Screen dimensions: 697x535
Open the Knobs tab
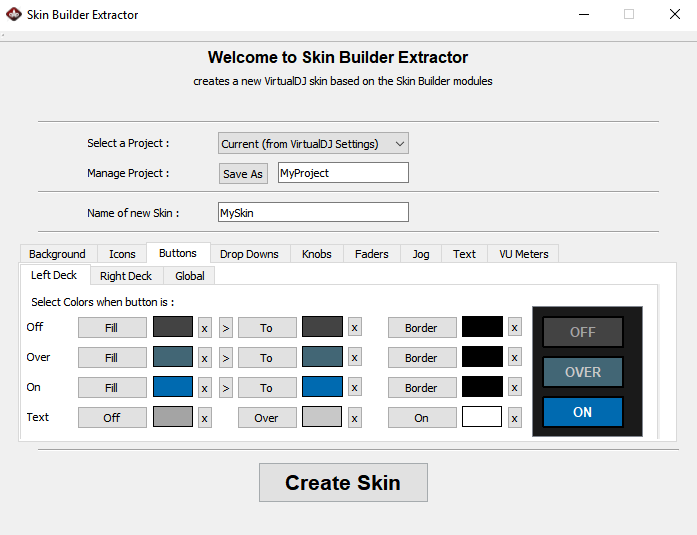316,254
